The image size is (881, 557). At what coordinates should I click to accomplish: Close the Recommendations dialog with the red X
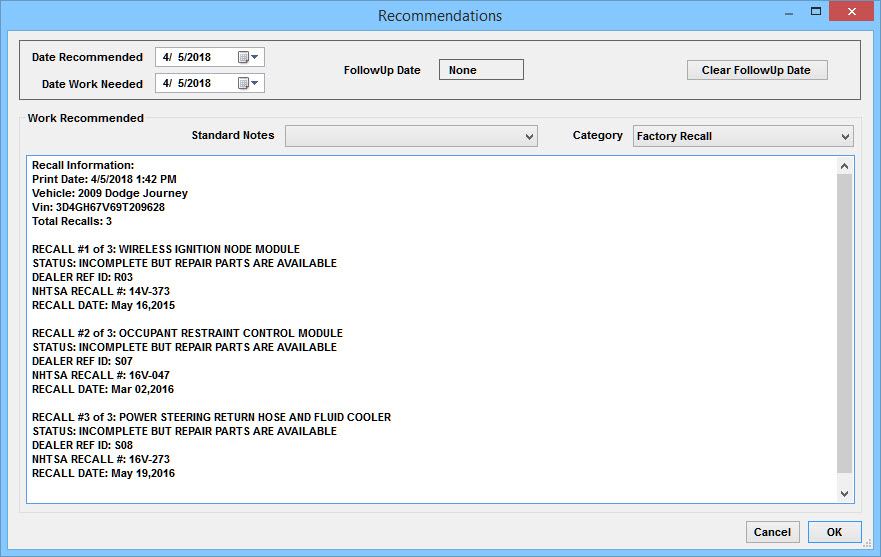click(x=852, y=11)
